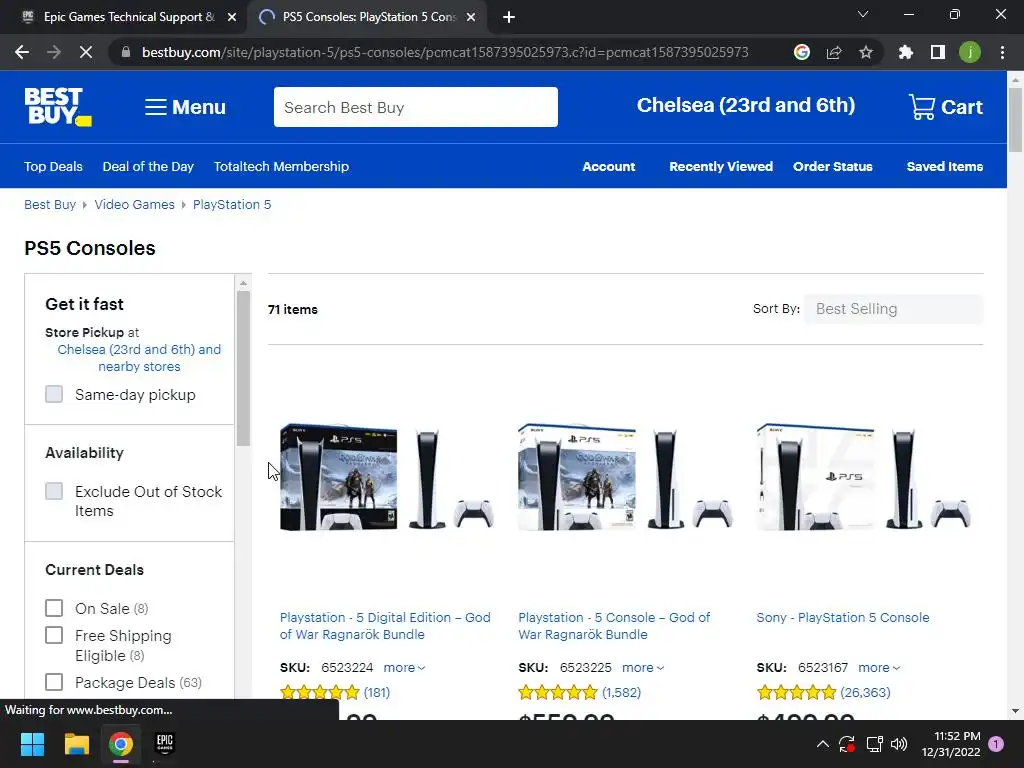Click Digital Edition bundle product image
Viewport: 1024px width, 768px height.
click(x=387, y=477)
